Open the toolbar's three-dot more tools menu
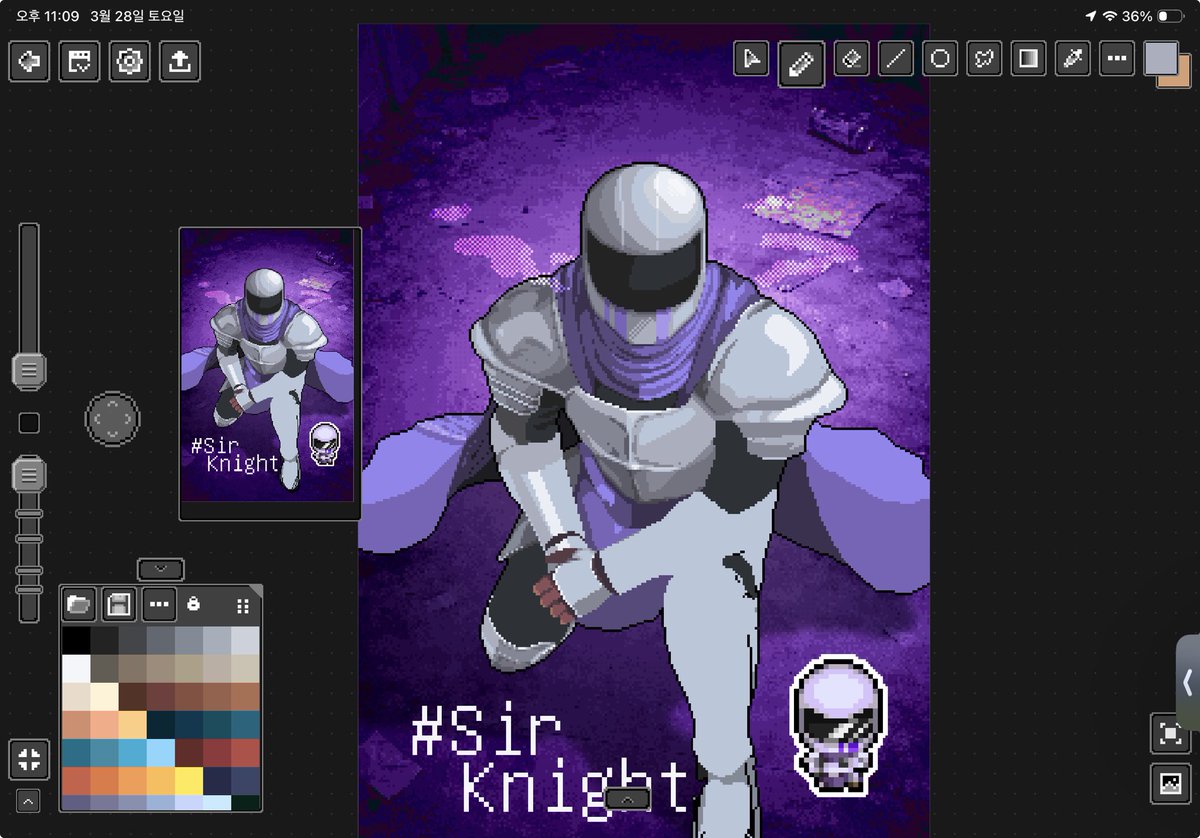The image size is (1200, 838). coord(1116,59)
